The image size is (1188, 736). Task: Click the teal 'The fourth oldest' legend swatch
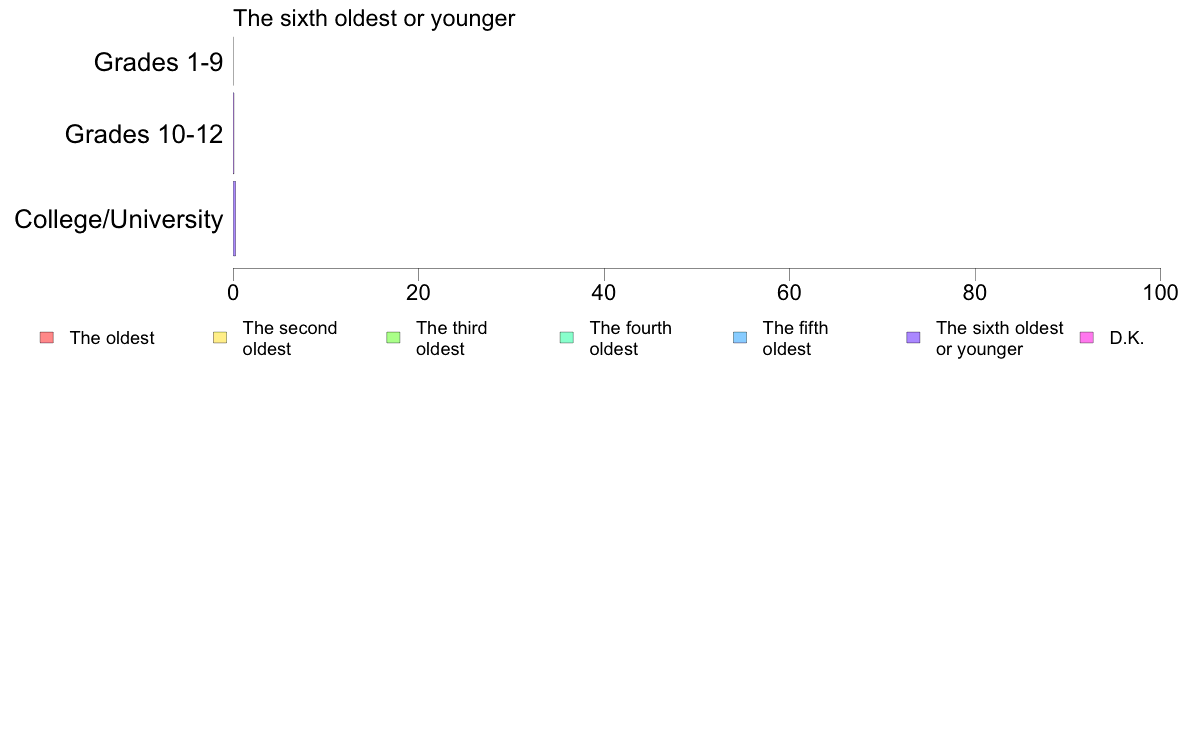(x=567, y=337)
